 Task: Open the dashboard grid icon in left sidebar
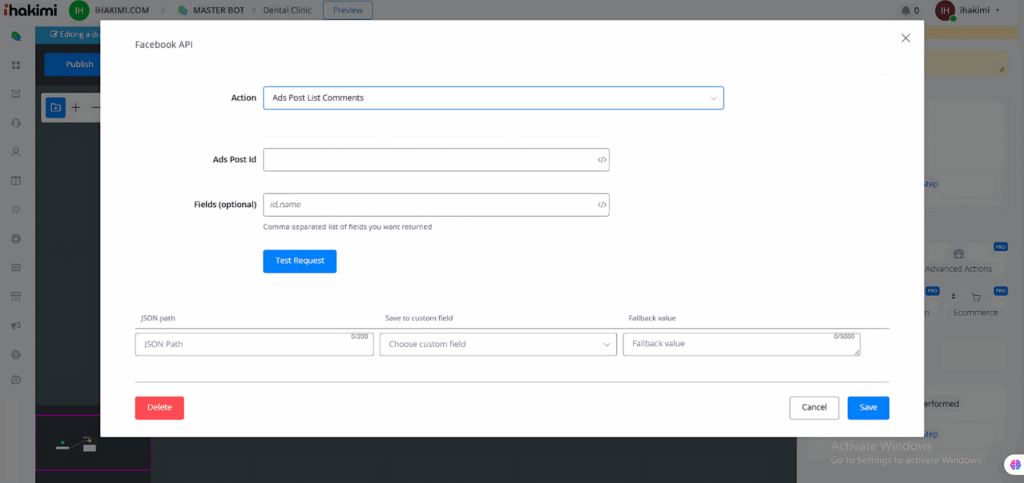tap(16, 65)
